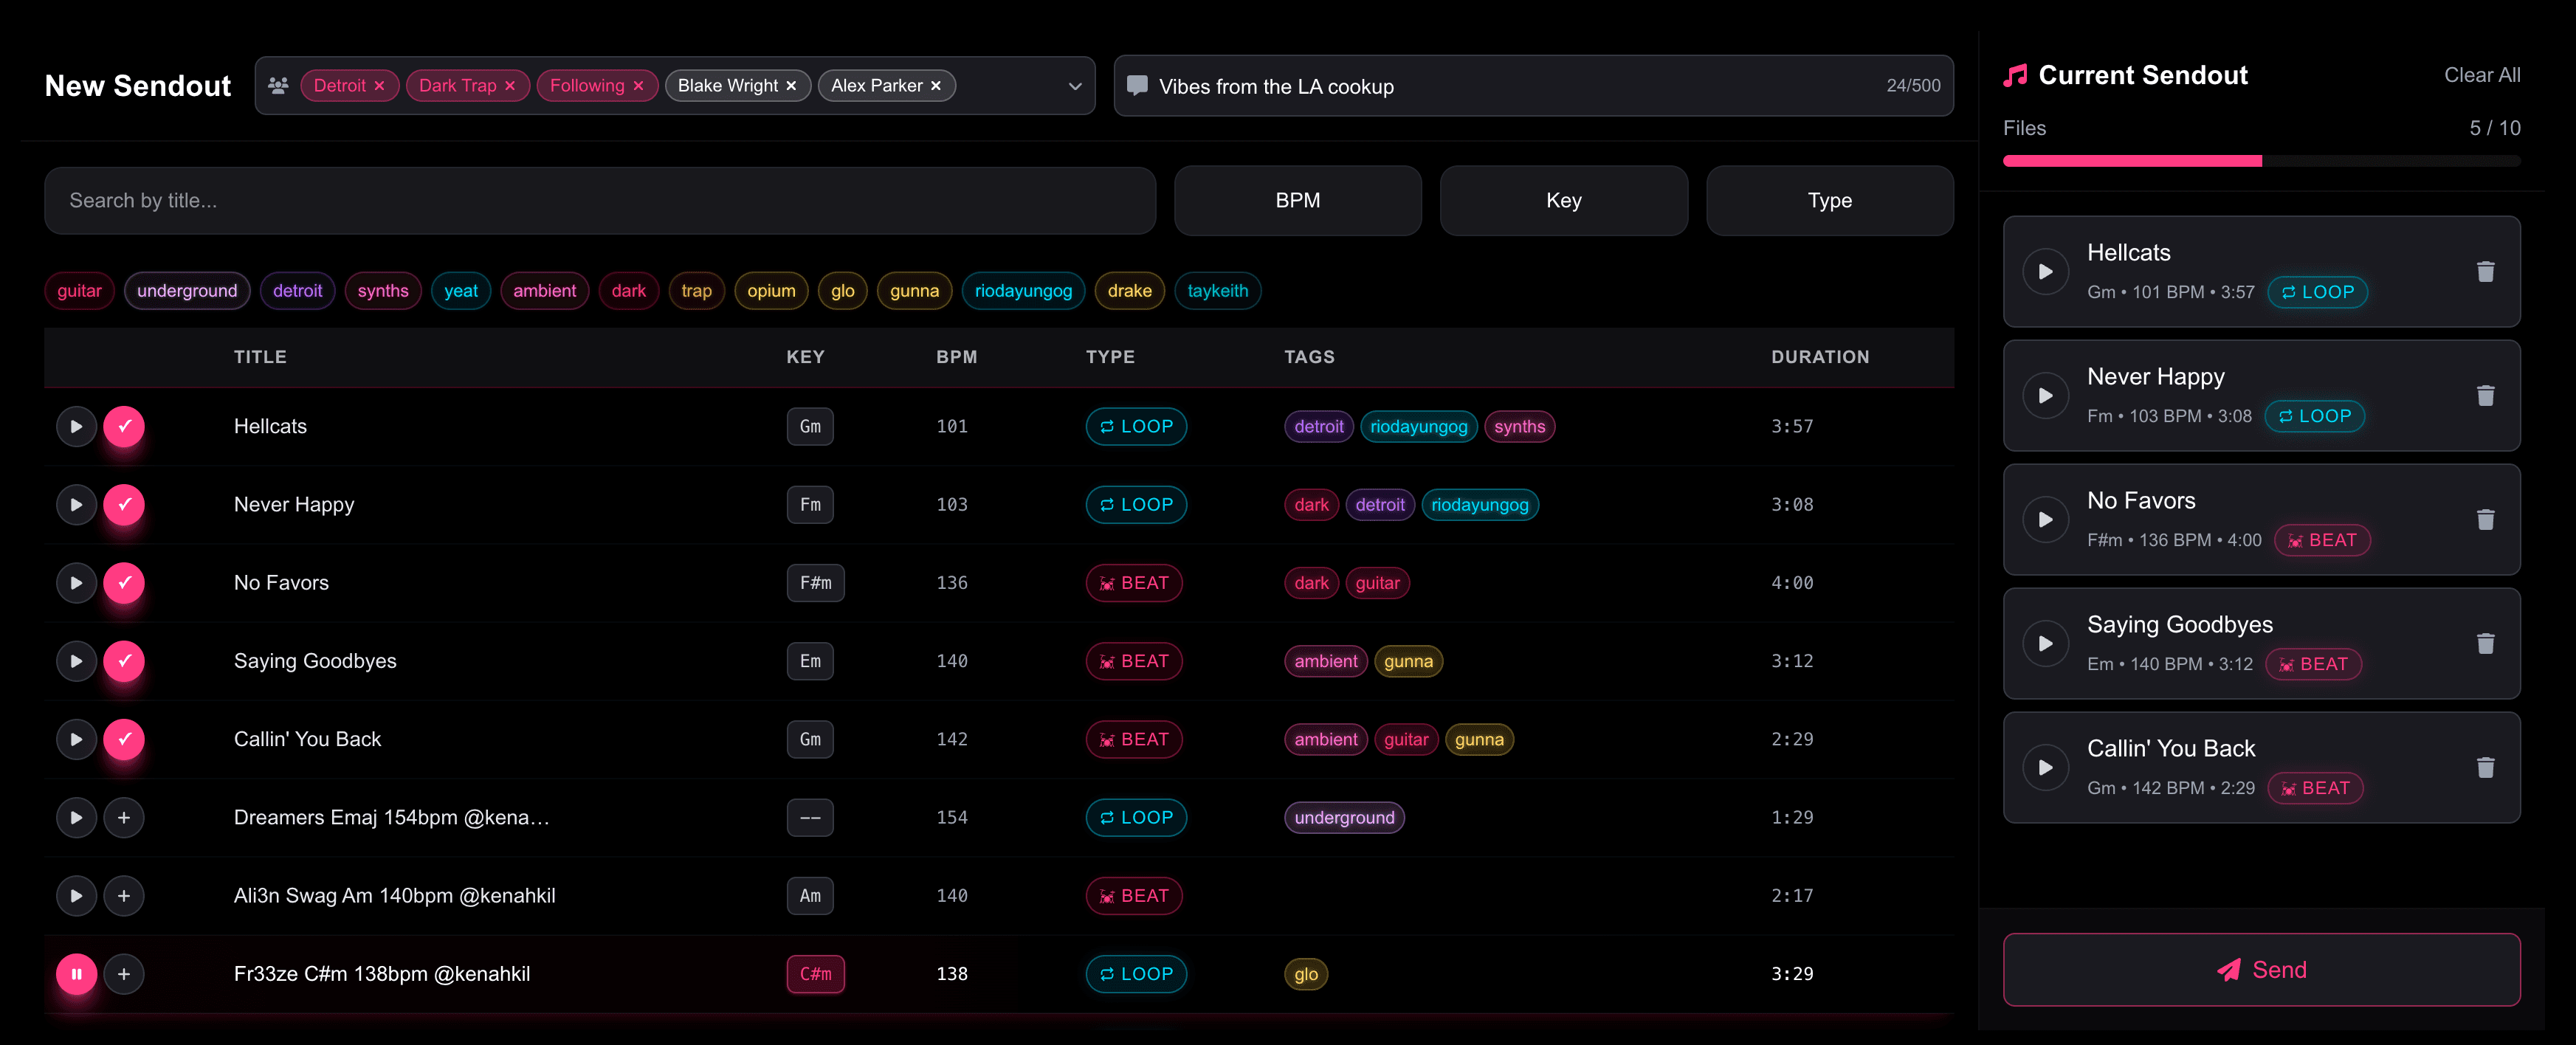Delete Never Happy from Current Sendout
Screen dimensions: 2576x1045
tap(2487, 396)
